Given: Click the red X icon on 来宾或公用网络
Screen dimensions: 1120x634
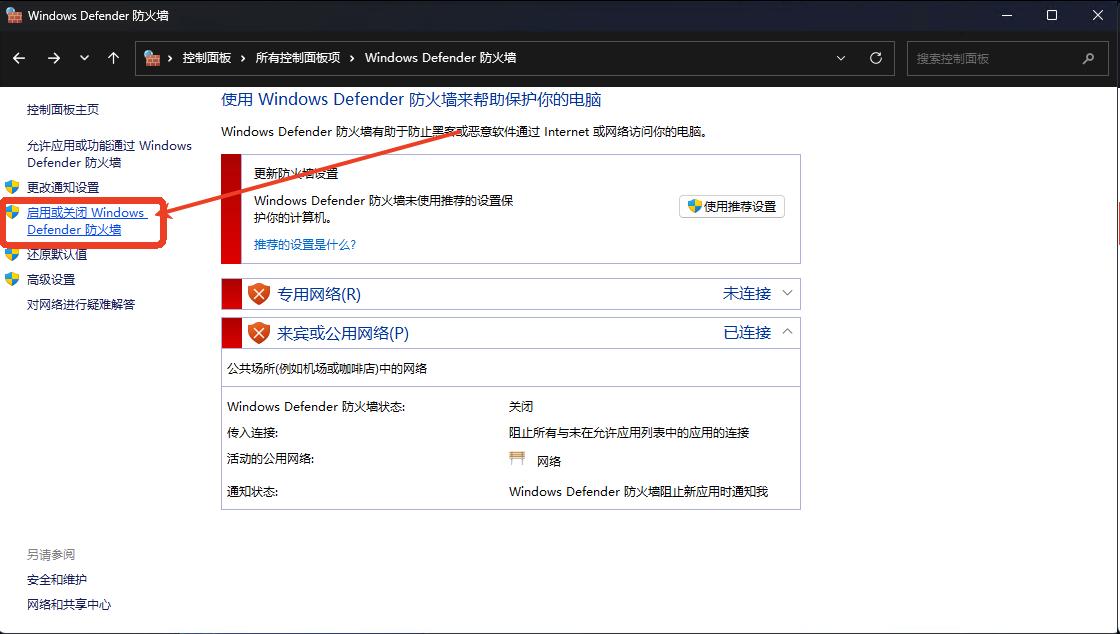Looking at the screenshot, I should (x=258, y=332).
